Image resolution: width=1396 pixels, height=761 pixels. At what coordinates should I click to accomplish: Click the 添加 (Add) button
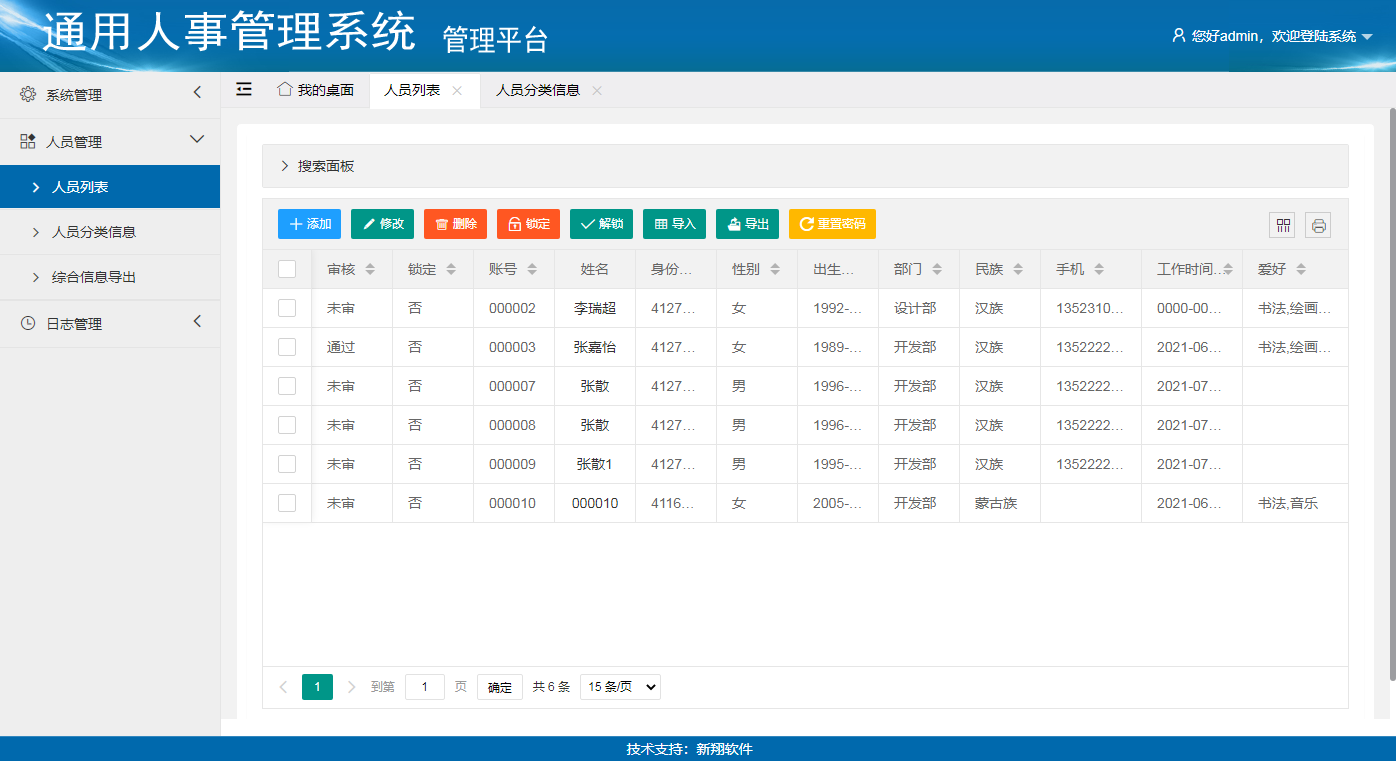(x=309, y=224)
